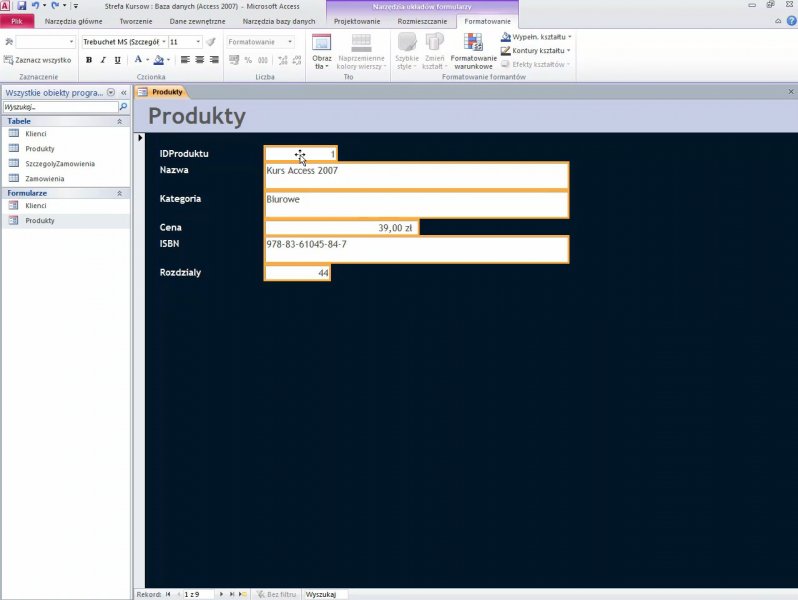Select the background fill color bucket
Viewport: 798px width, 600px height.
[x=158, y=60]
